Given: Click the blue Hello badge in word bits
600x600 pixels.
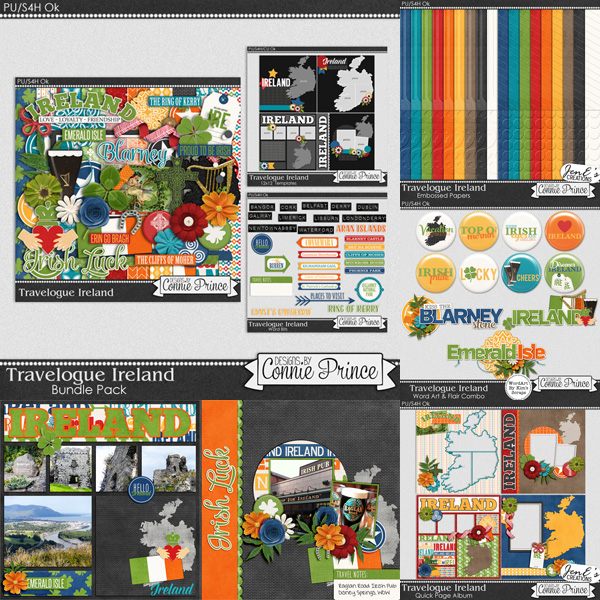Looking at the screenshot, I should pos(262,244).
